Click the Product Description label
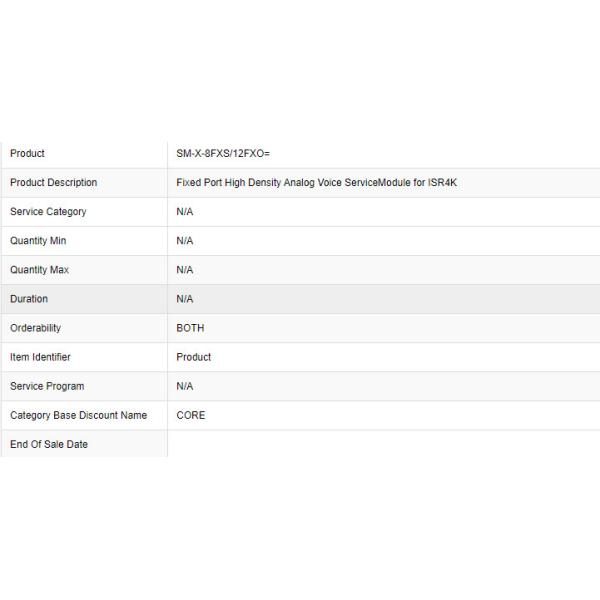The width and height of the screenshot is (600, 600). coord(54,183)
